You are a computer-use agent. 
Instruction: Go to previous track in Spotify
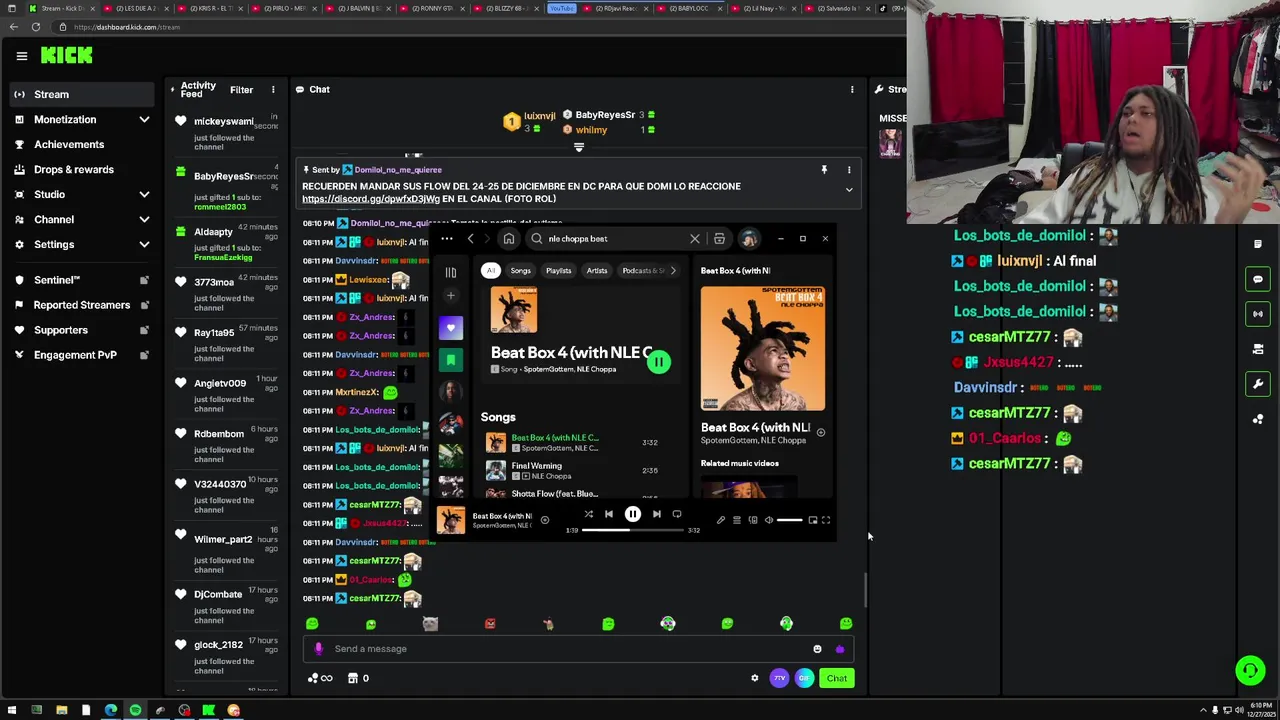tap(609, 514)
